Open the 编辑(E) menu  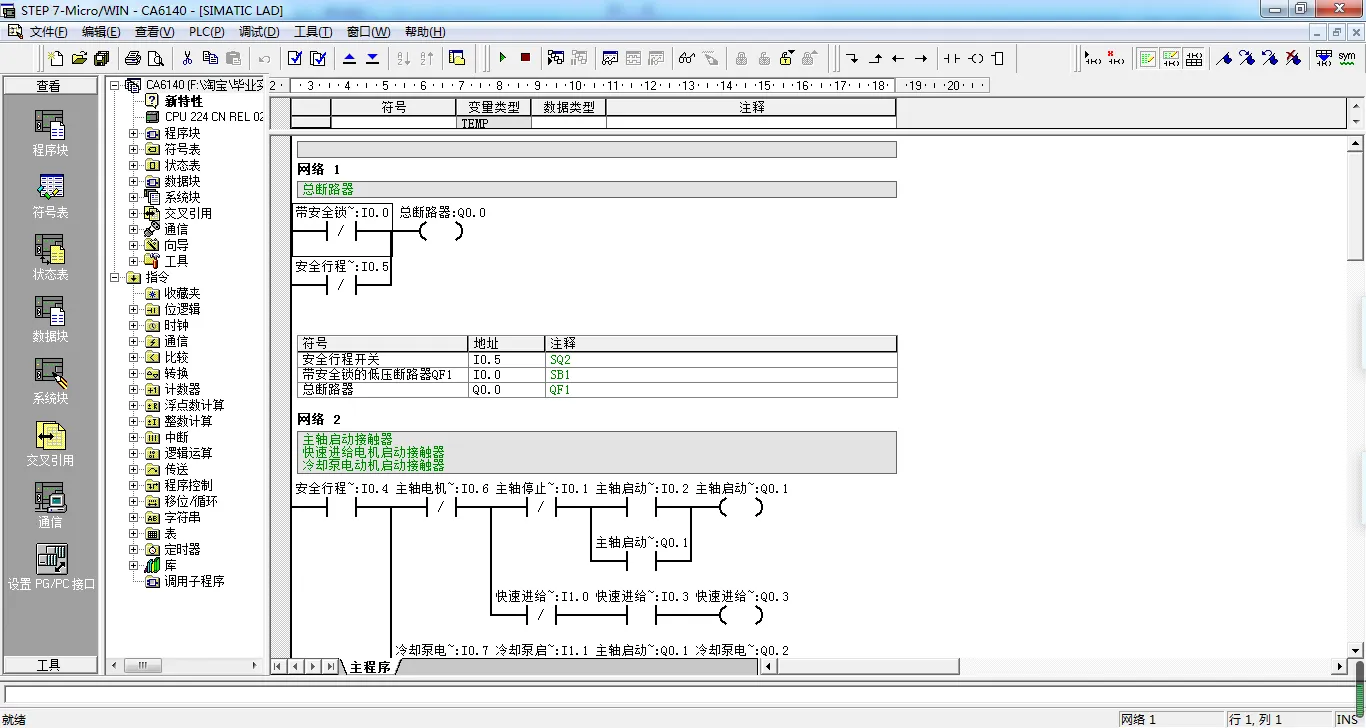click(x=101, y=32)
